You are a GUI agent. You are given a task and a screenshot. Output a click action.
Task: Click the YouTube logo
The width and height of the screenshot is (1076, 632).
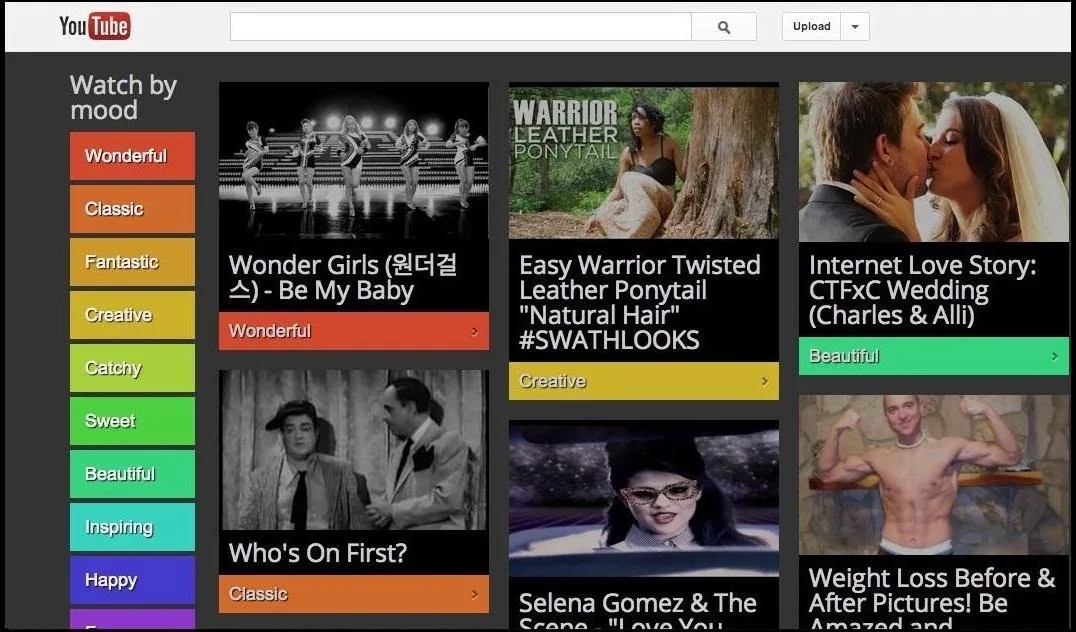(95, 26)
